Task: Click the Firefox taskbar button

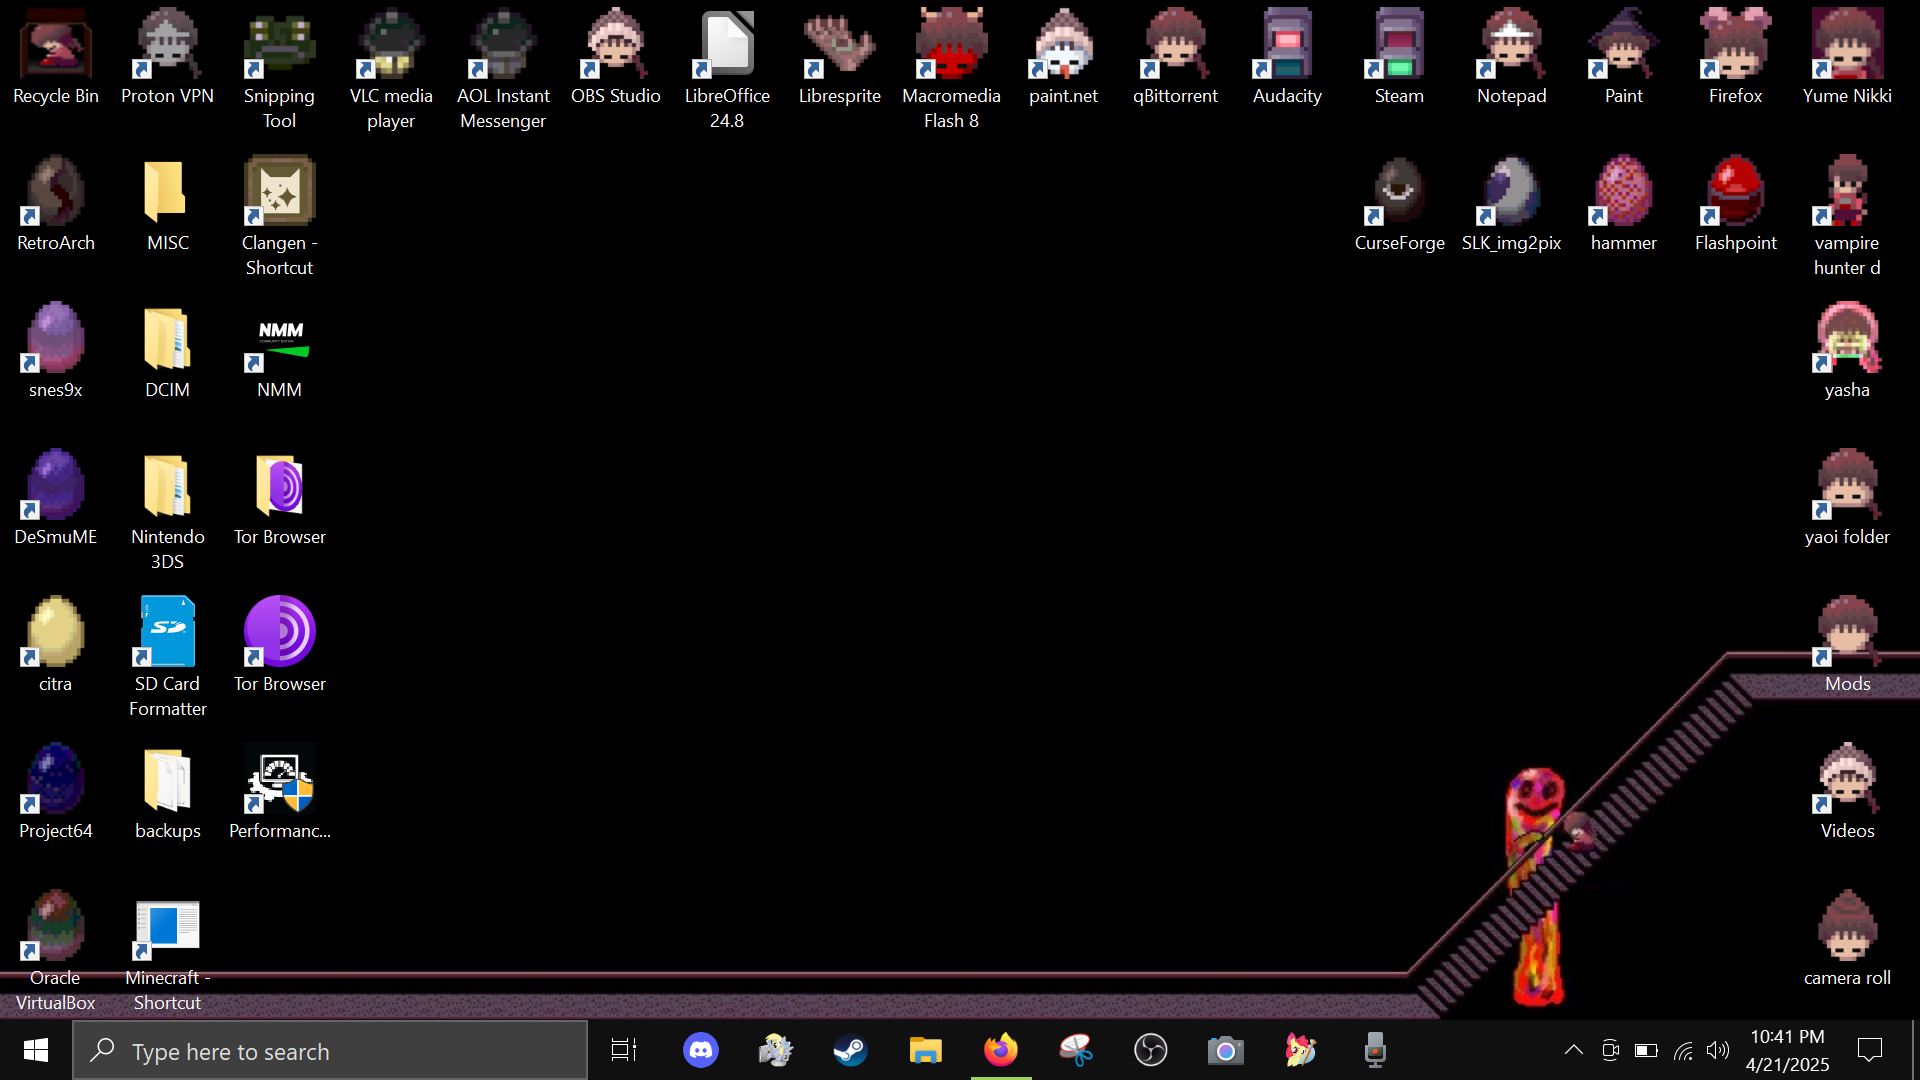Action: pyautogui.click(x=1000, y=1051)
